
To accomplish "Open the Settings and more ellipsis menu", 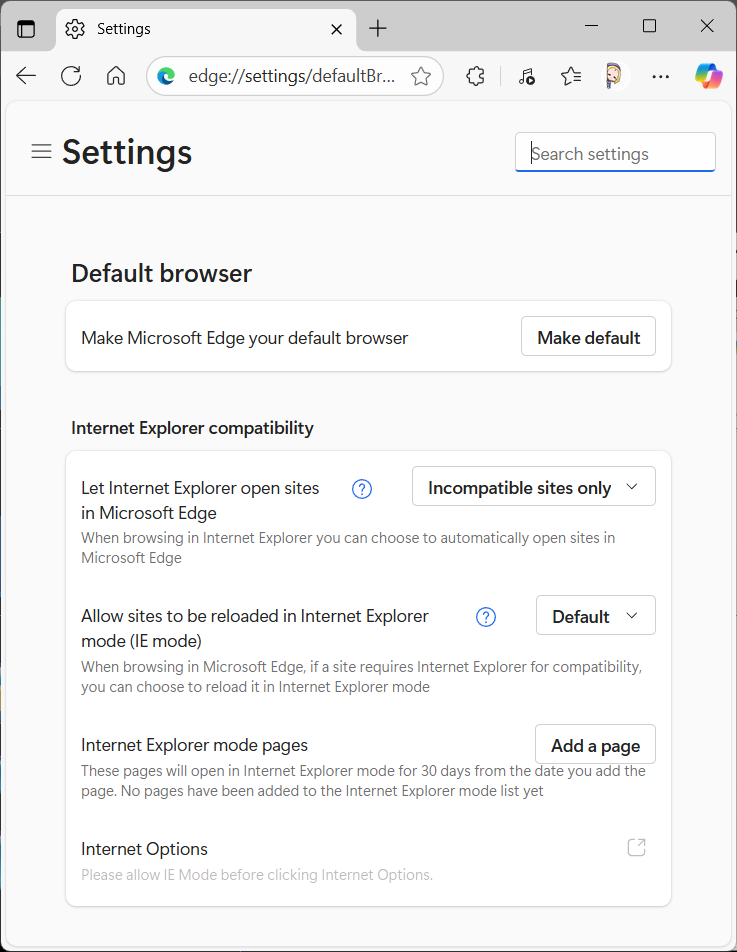I will coord(660,76).
